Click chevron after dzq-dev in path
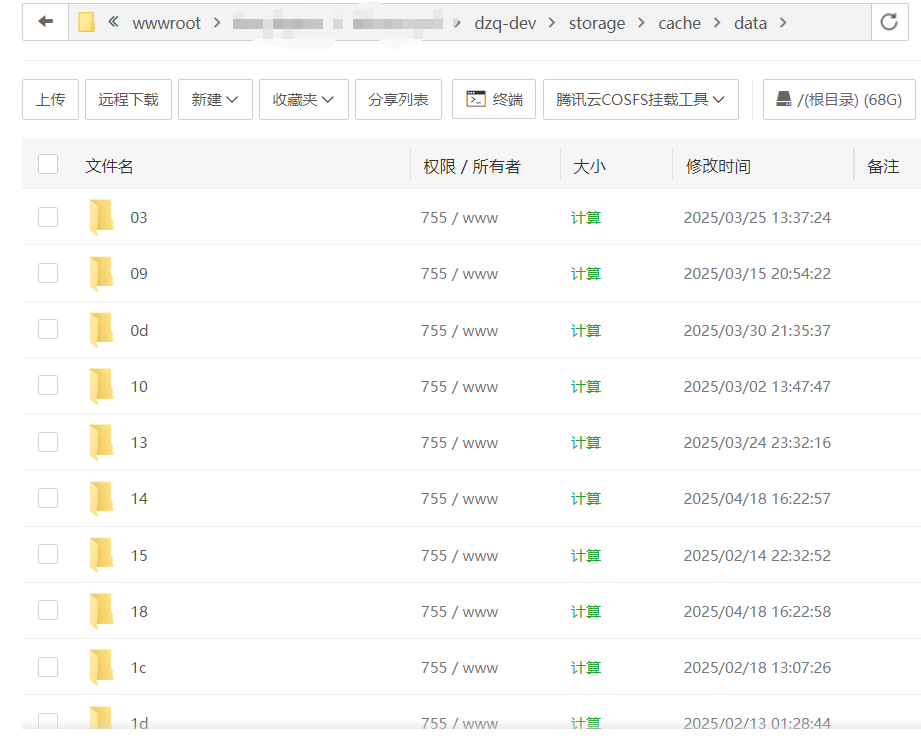This screenshot has height=738, width=921. pos(552,22)
